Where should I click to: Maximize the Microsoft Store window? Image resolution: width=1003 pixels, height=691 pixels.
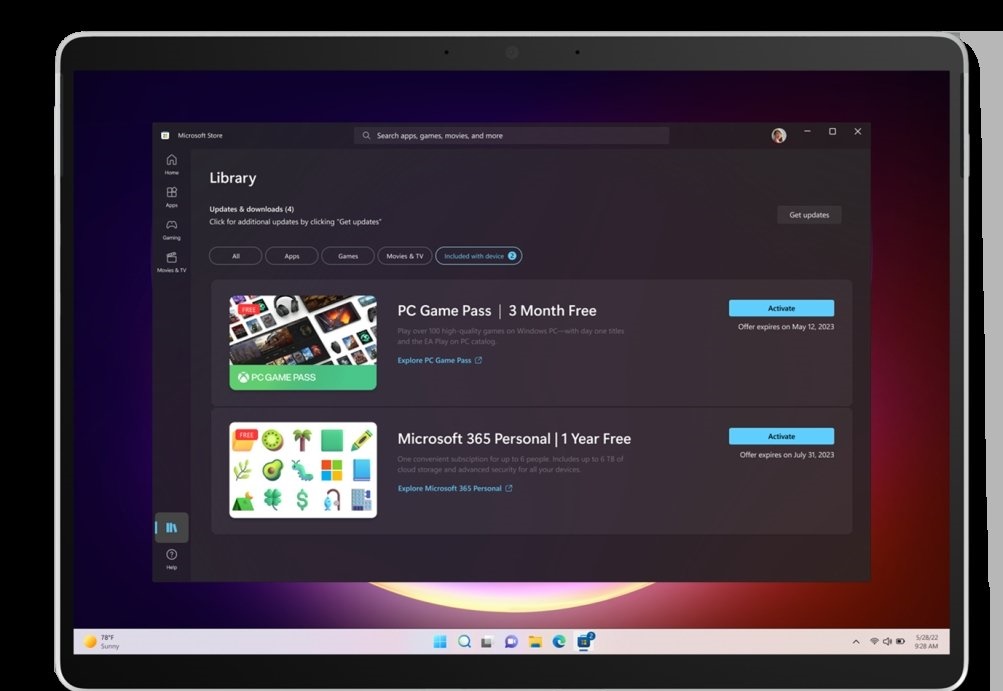click(x=832, y=131)
